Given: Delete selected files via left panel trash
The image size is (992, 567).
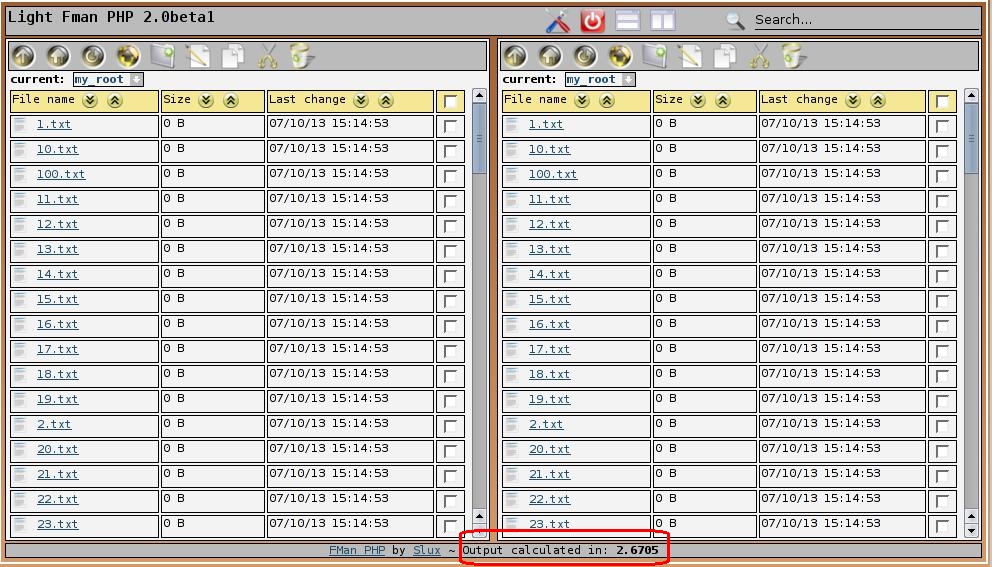Looking at the screenshot, I should tap(302, 56).
